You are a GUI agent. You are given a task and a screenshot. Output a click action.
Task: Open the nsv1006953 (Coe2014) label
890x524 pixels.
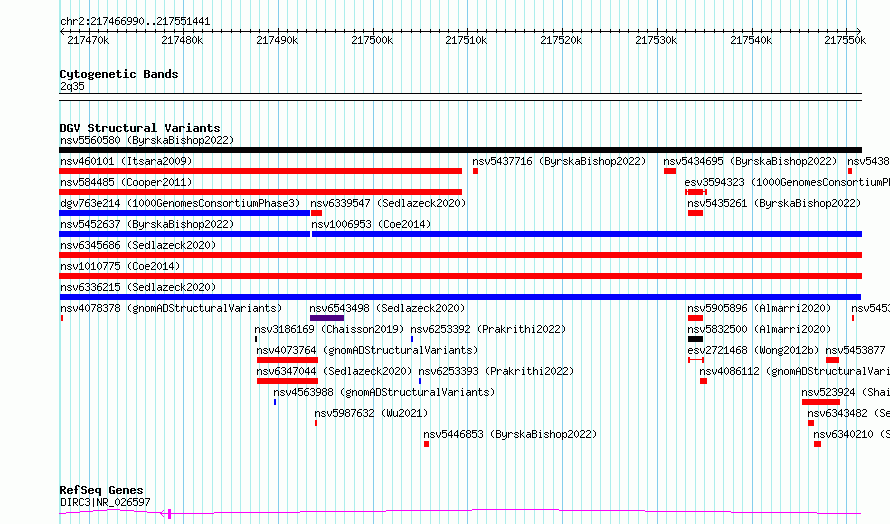tap(371, 224)
